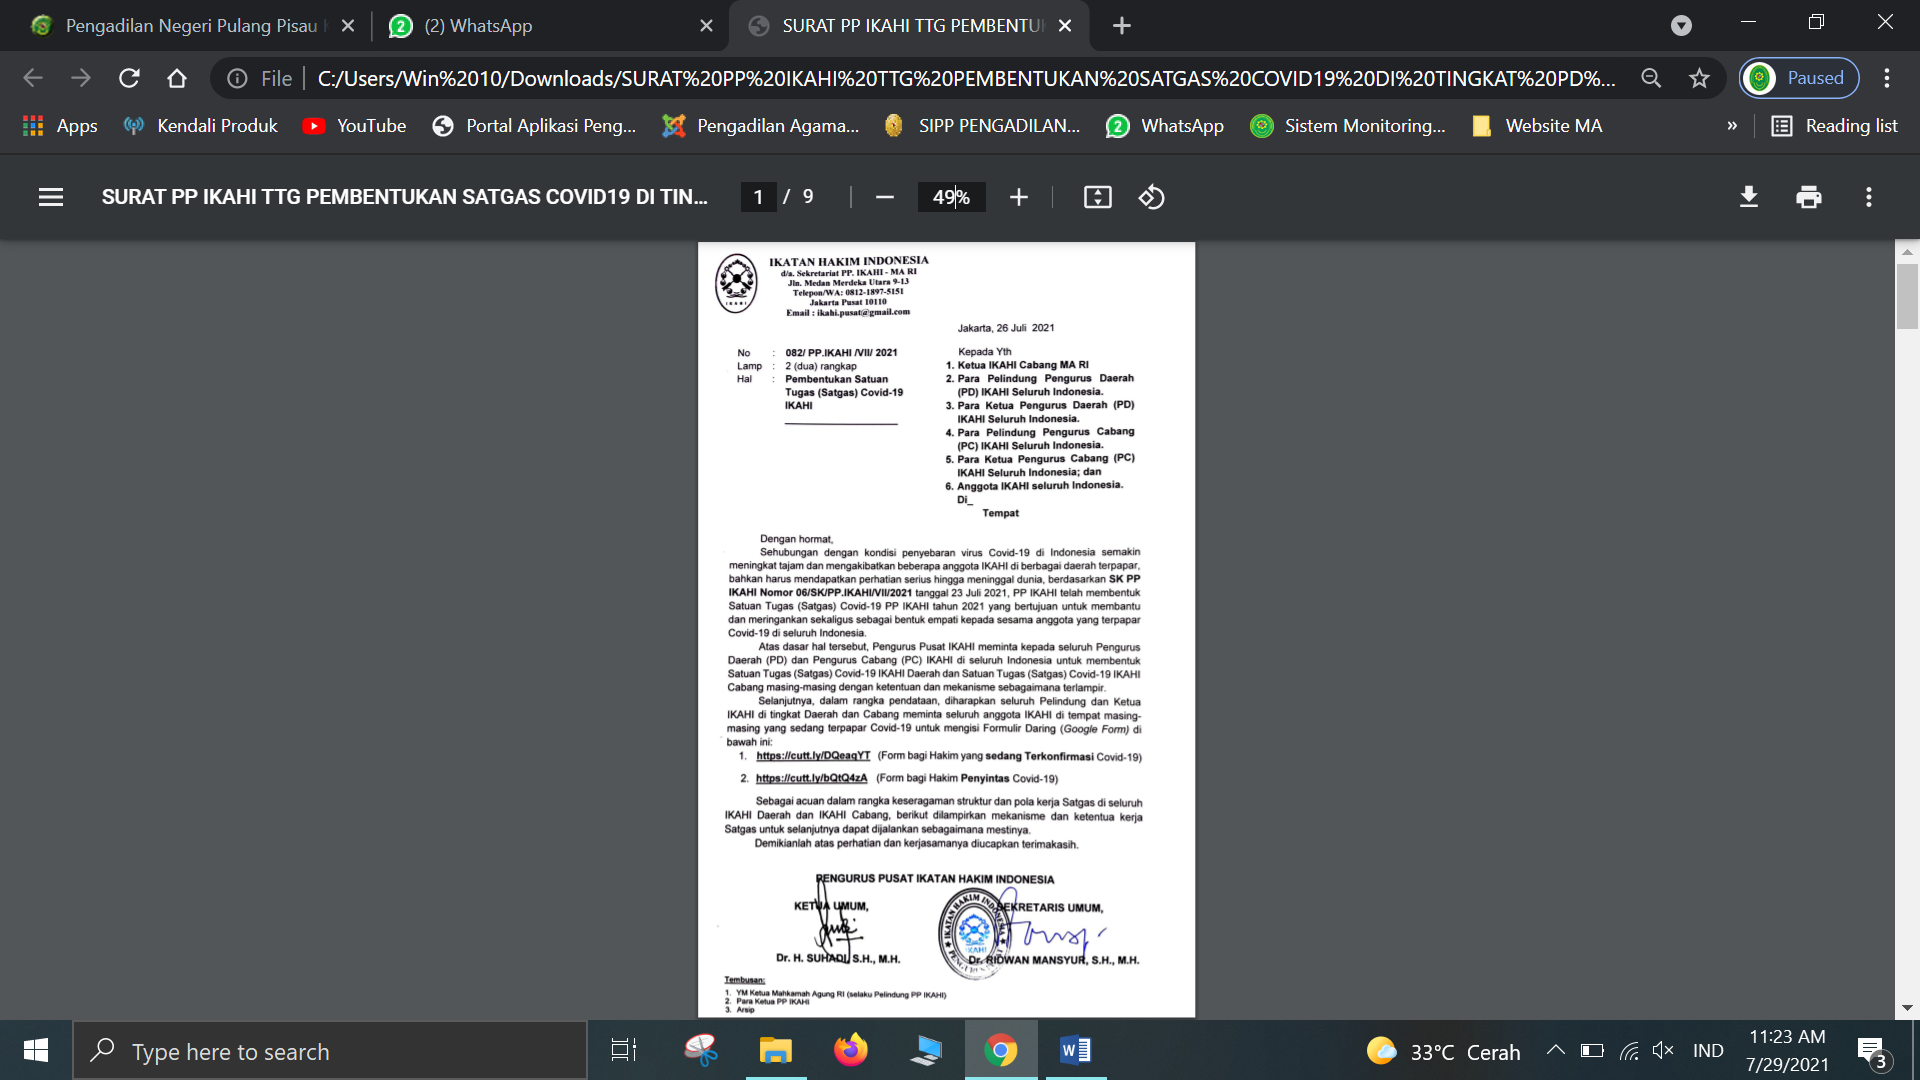Screen dimensions: 1920x1080
Task: Expand hidden bookmarks with chevron
Action: (x=1732, y=126)
